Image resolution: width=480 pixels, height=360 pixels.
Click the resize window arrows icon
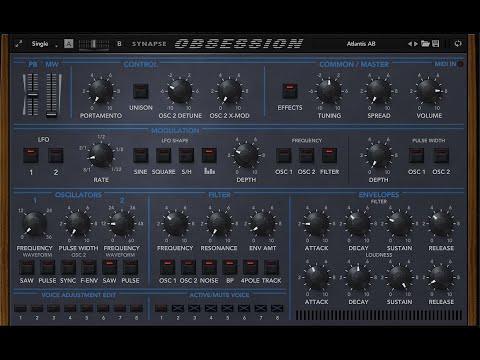pyautogui.click(x=19, y=44)
